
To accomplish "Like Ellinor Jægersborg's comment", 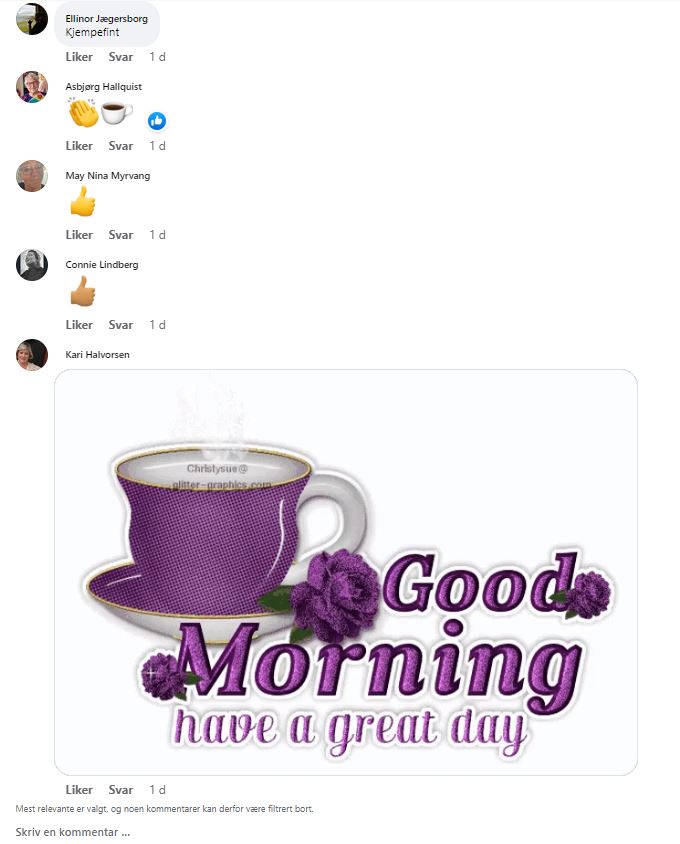I will [79, 57].
